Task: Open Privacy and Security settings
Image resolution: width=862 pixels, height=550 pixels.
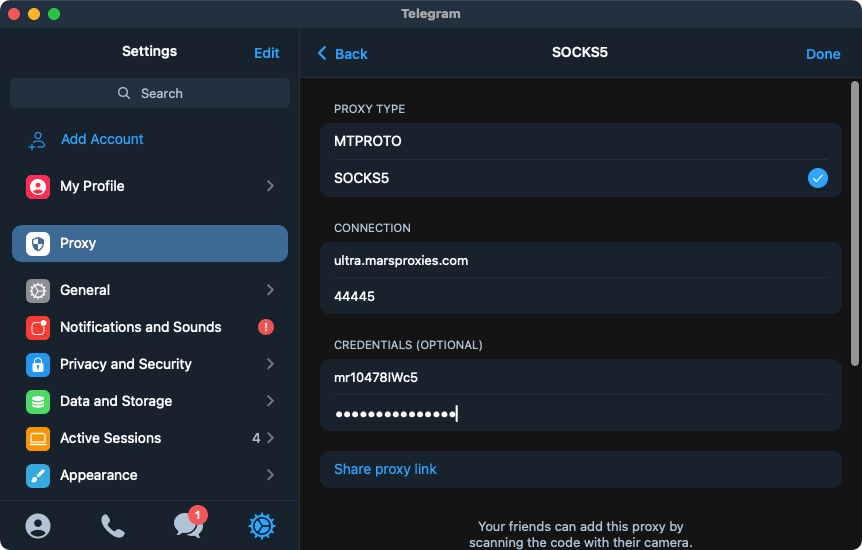Action: pyautogui.click(x=150, y=364)
